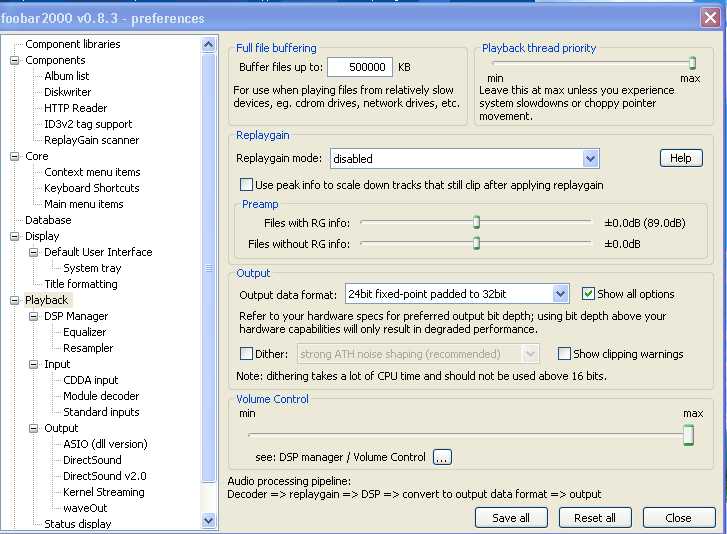Collapse the DSP Manager node
Image resolution: width=727 pixels, height=534 pixels.
[34, 316]
